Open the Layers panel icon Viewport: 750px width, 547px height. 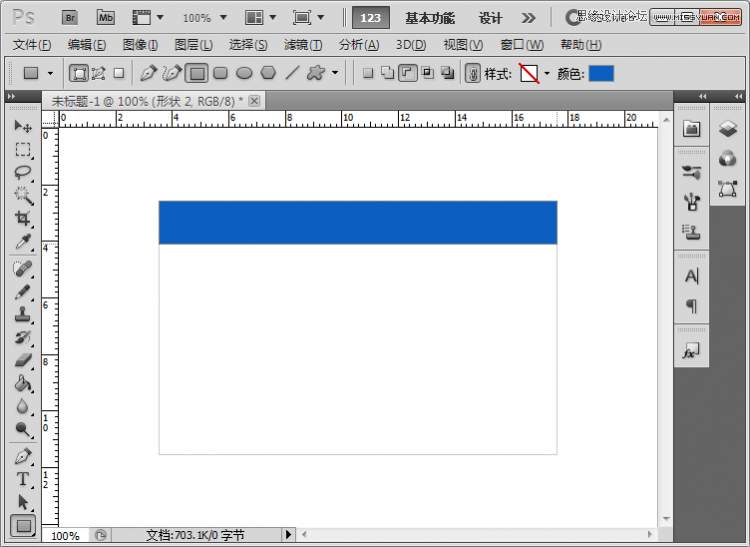click(727, 129)
